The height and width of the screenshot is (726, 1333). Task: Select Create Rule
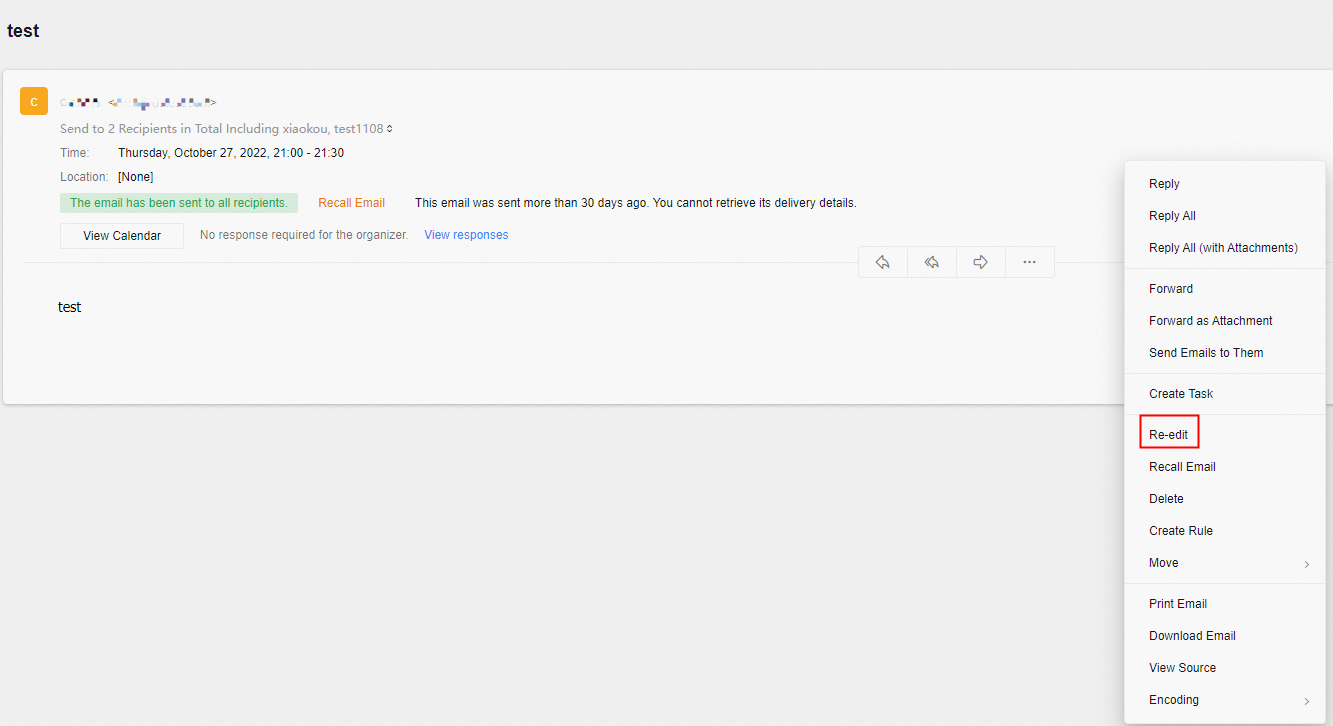click(1179, 530)
